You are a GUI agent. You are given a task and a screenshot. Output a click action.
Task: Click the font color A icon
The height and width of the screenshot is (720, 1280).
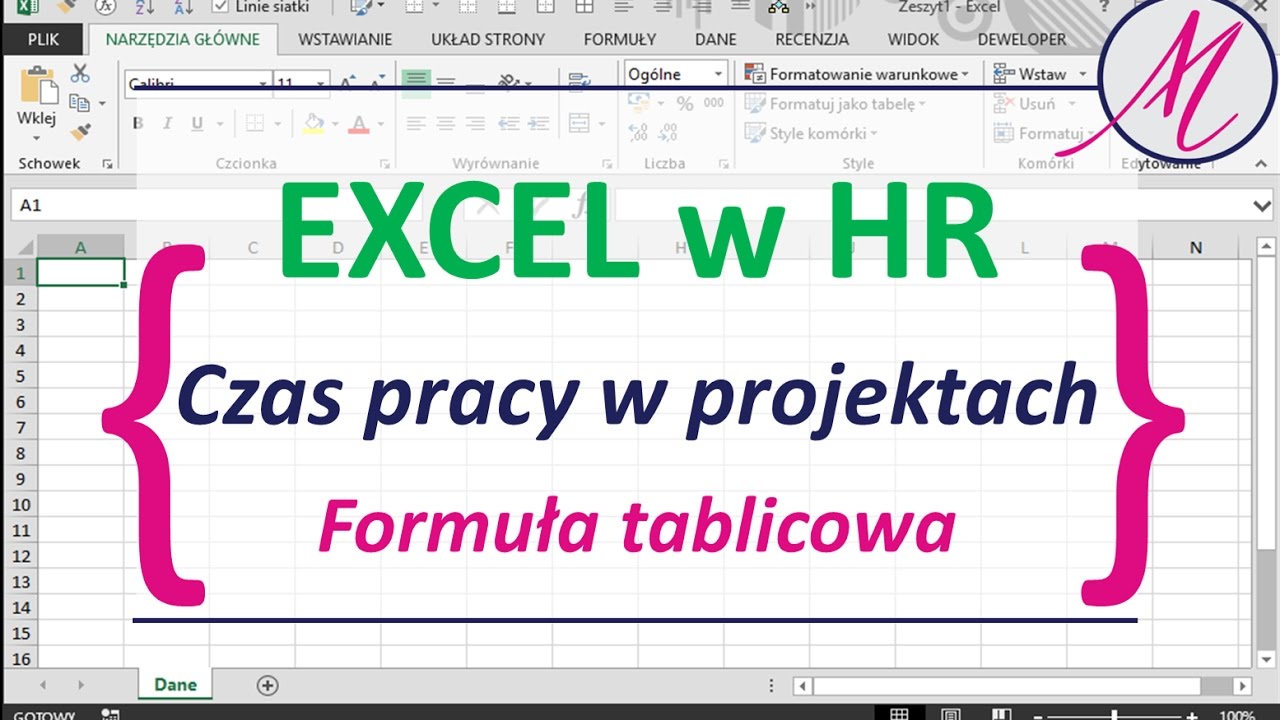pyautogui.click(x=359, y=124)
